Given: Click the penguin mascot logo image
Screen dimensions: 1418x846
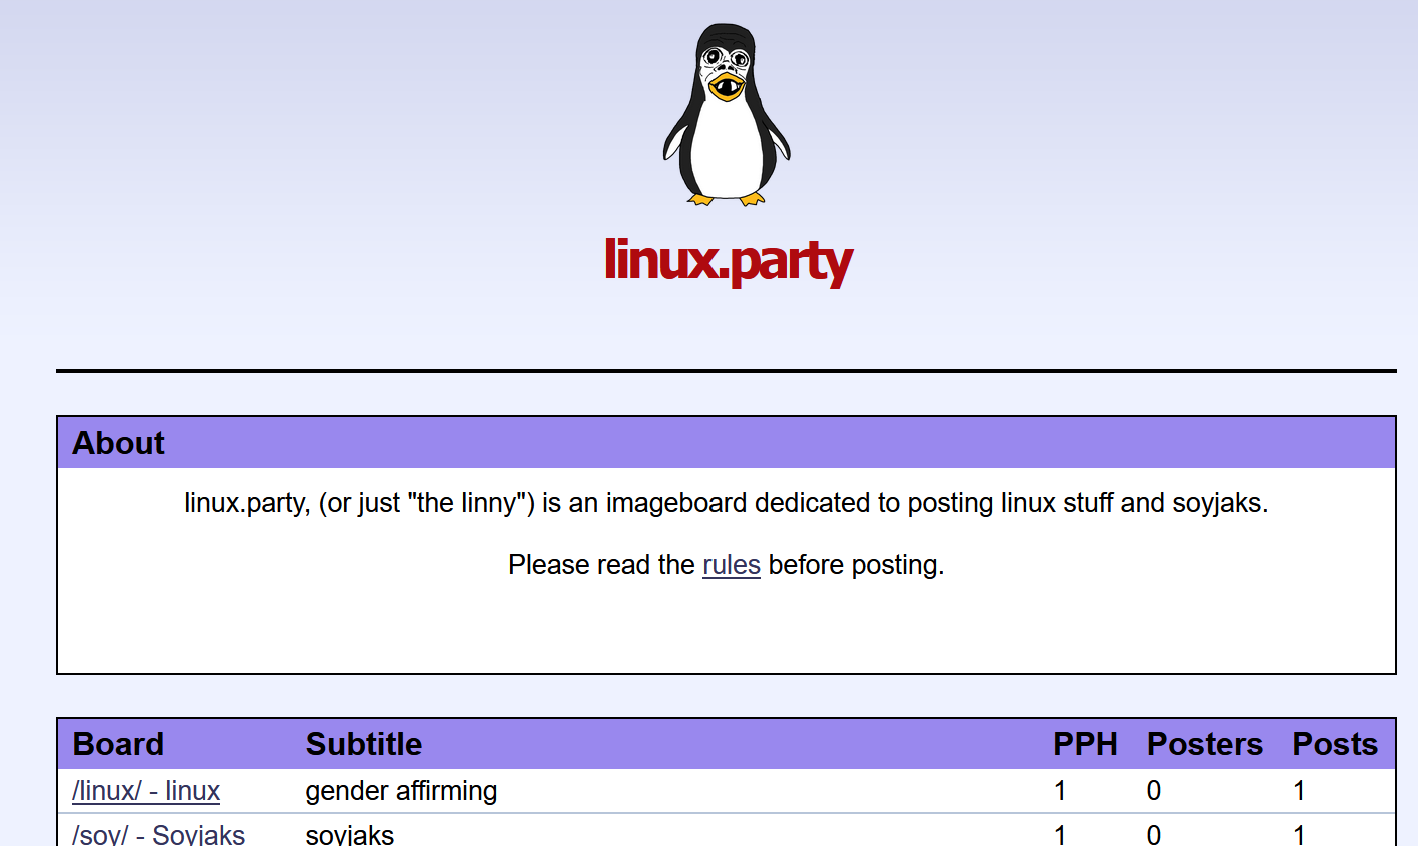Looking at the screenshot, I should coord(727,114).
